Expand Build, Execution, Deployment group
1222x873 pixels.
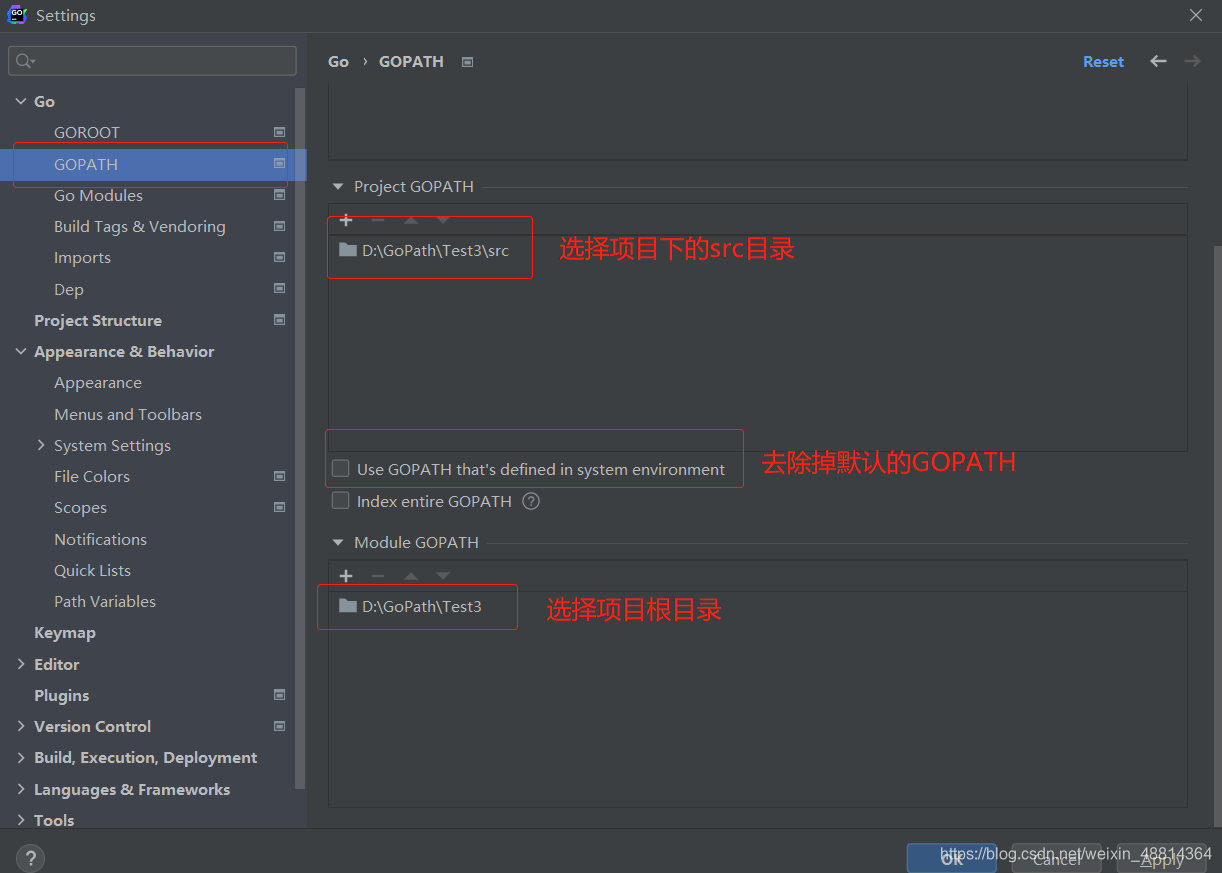tap(21, 757)
